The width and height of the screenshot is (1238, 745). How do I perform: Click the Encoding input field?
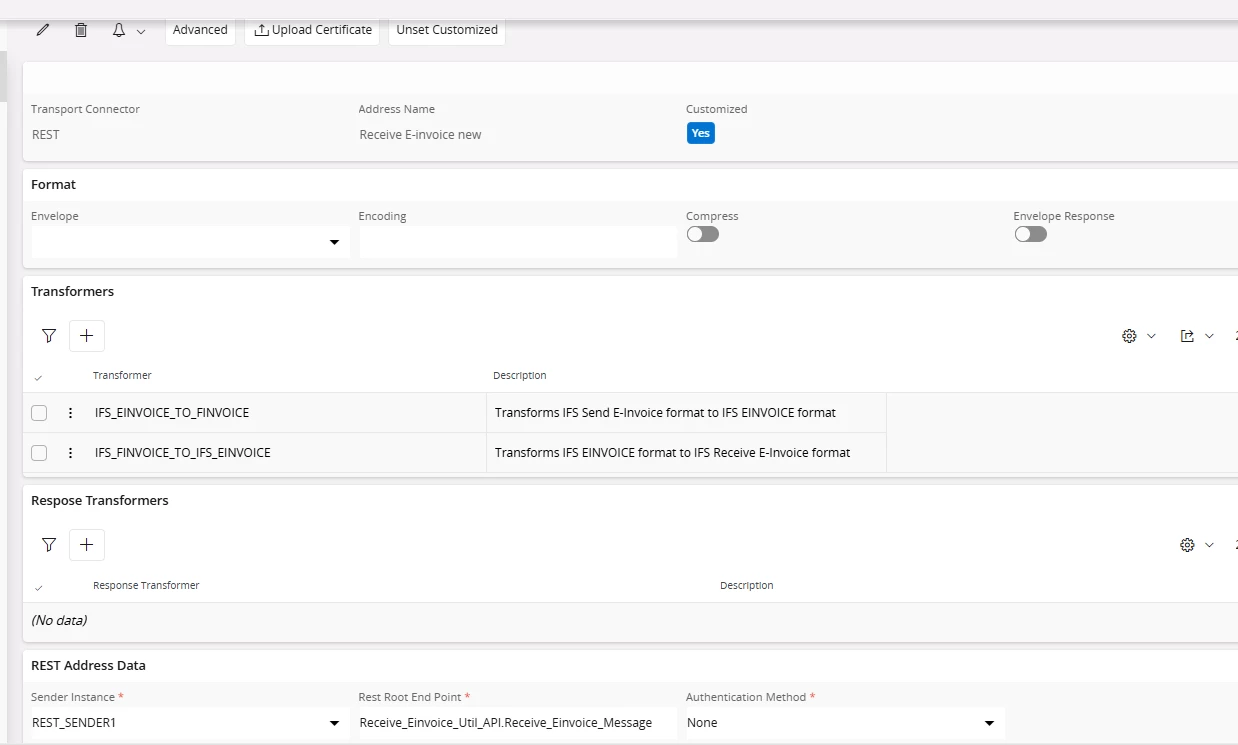coord(518,242)
